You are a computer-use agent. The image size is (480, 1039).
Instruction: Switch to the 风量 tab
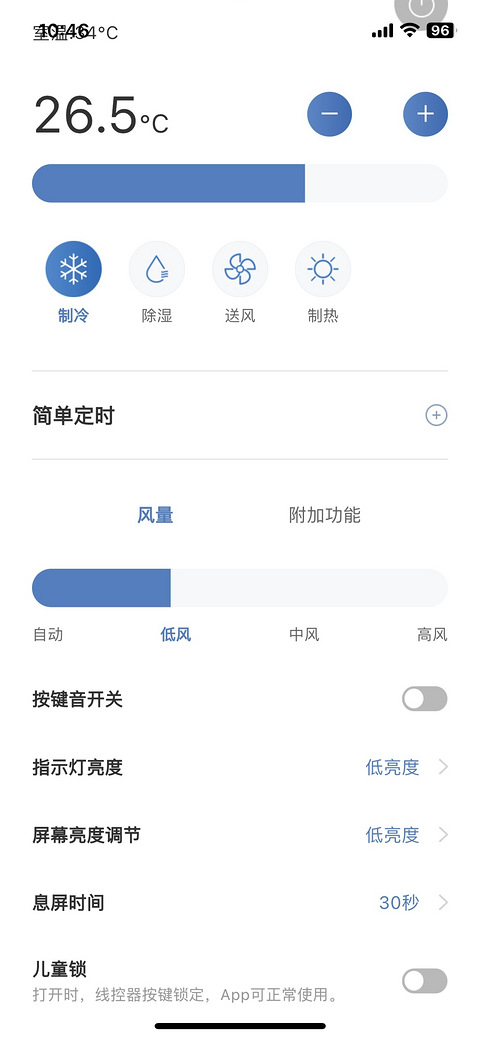pyautogui.click(x=156, y=515)
